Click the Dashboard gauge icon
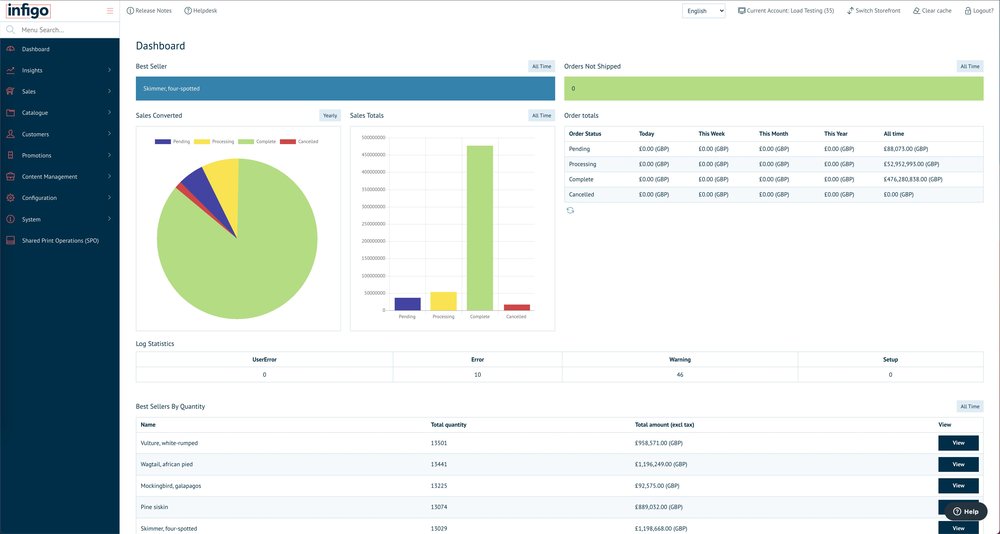Image resolution: width=1000 pixels, height=534 pixels. tap(10, 49)
